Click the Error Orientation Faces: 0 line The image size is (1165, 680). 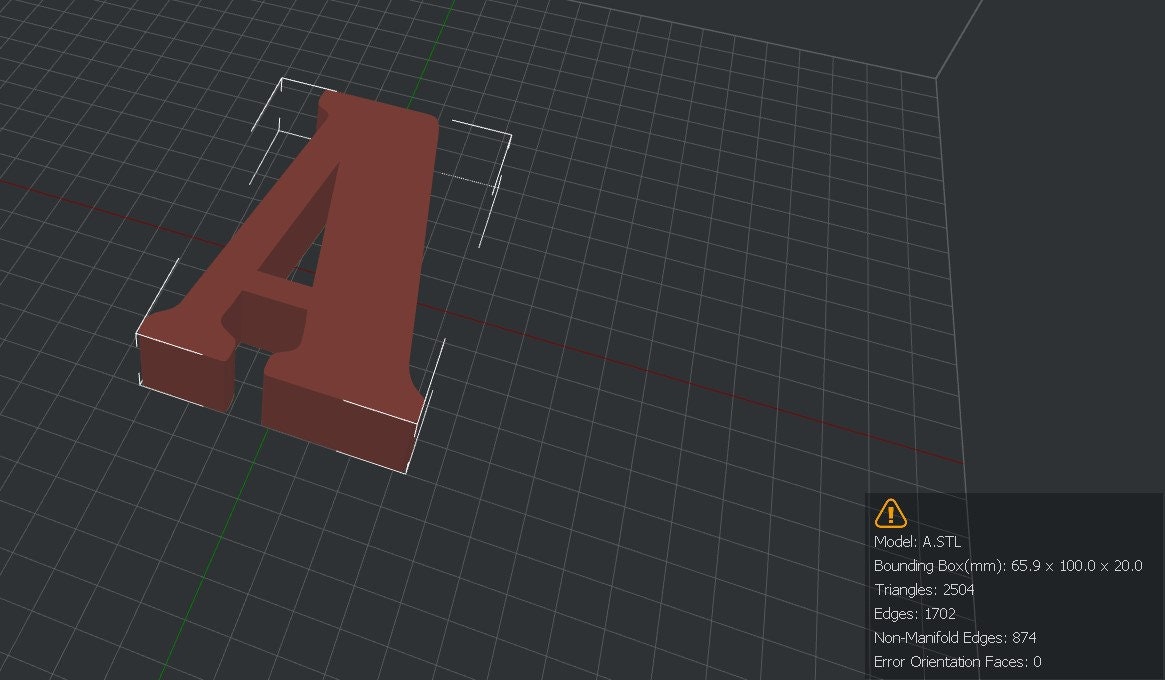click(959, 661)
